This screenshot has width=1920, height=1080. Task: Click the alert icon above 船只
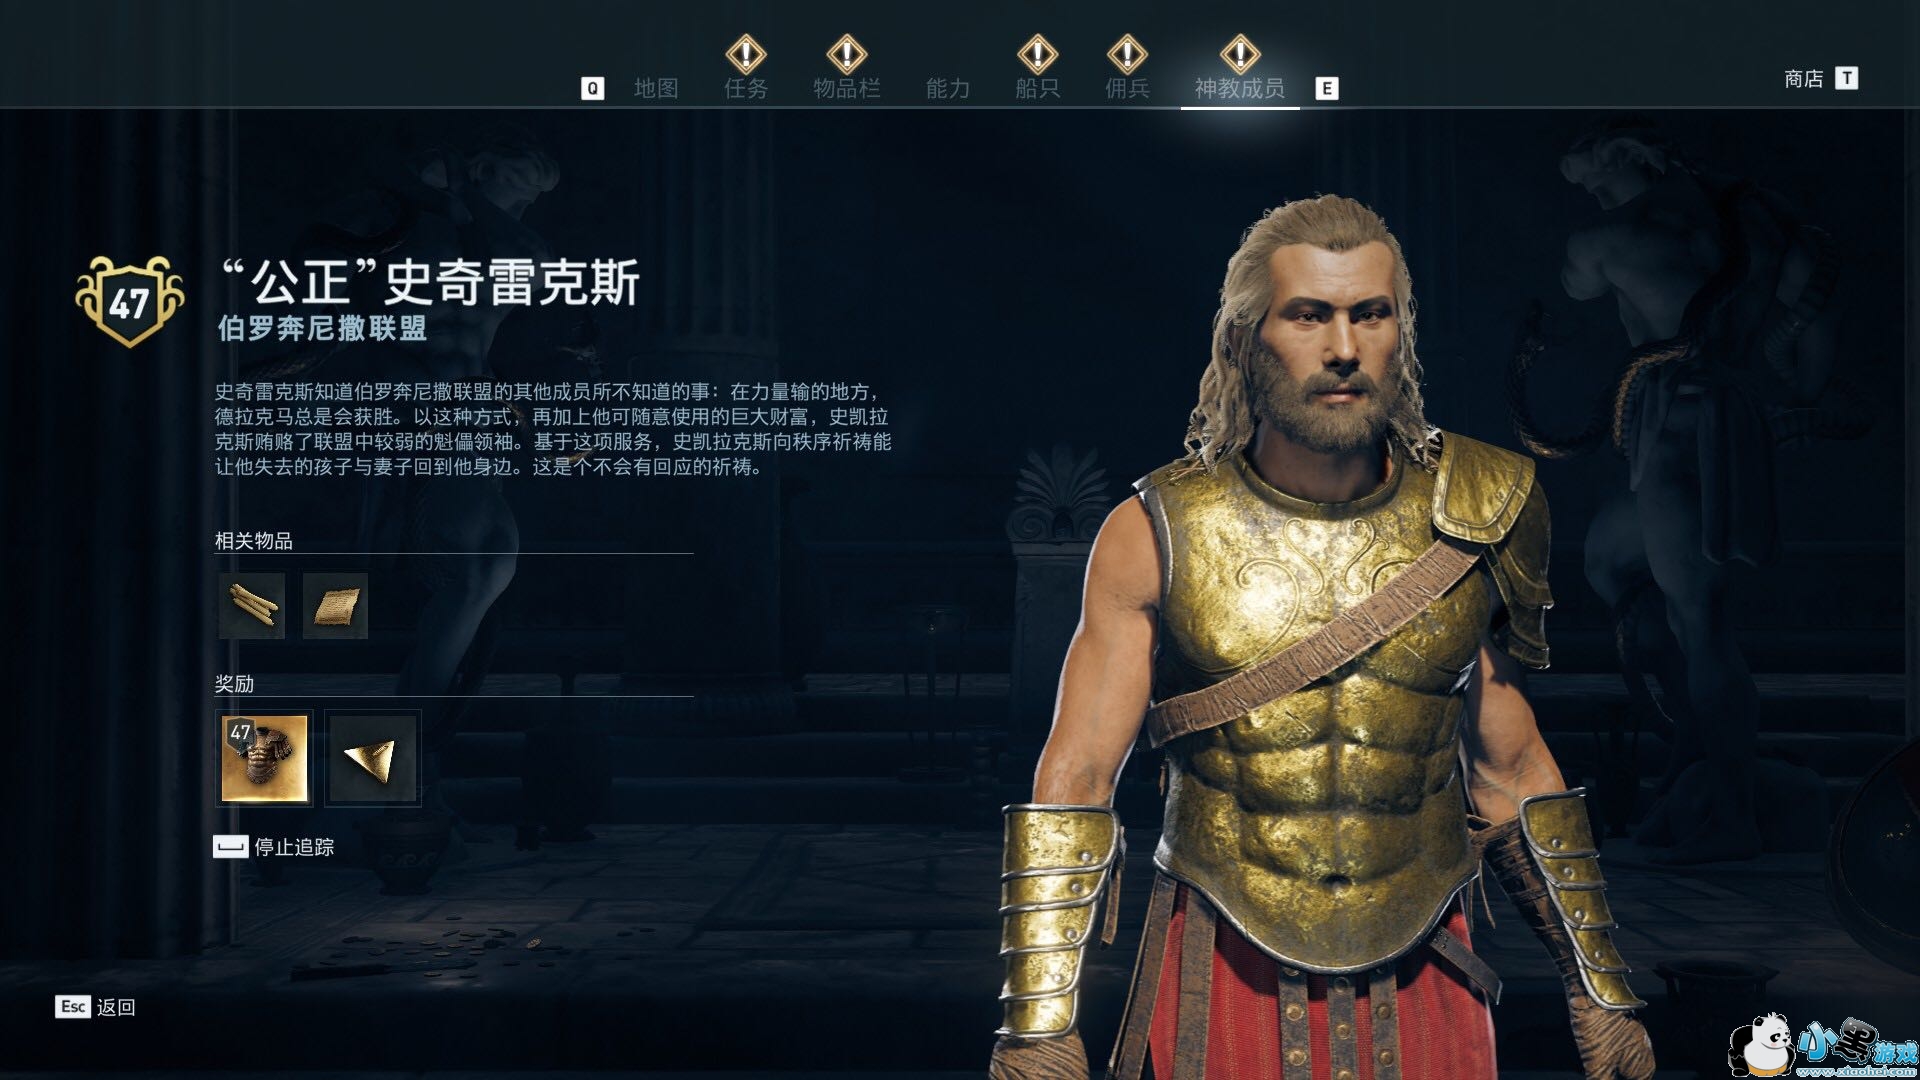tap(1037, 53)
